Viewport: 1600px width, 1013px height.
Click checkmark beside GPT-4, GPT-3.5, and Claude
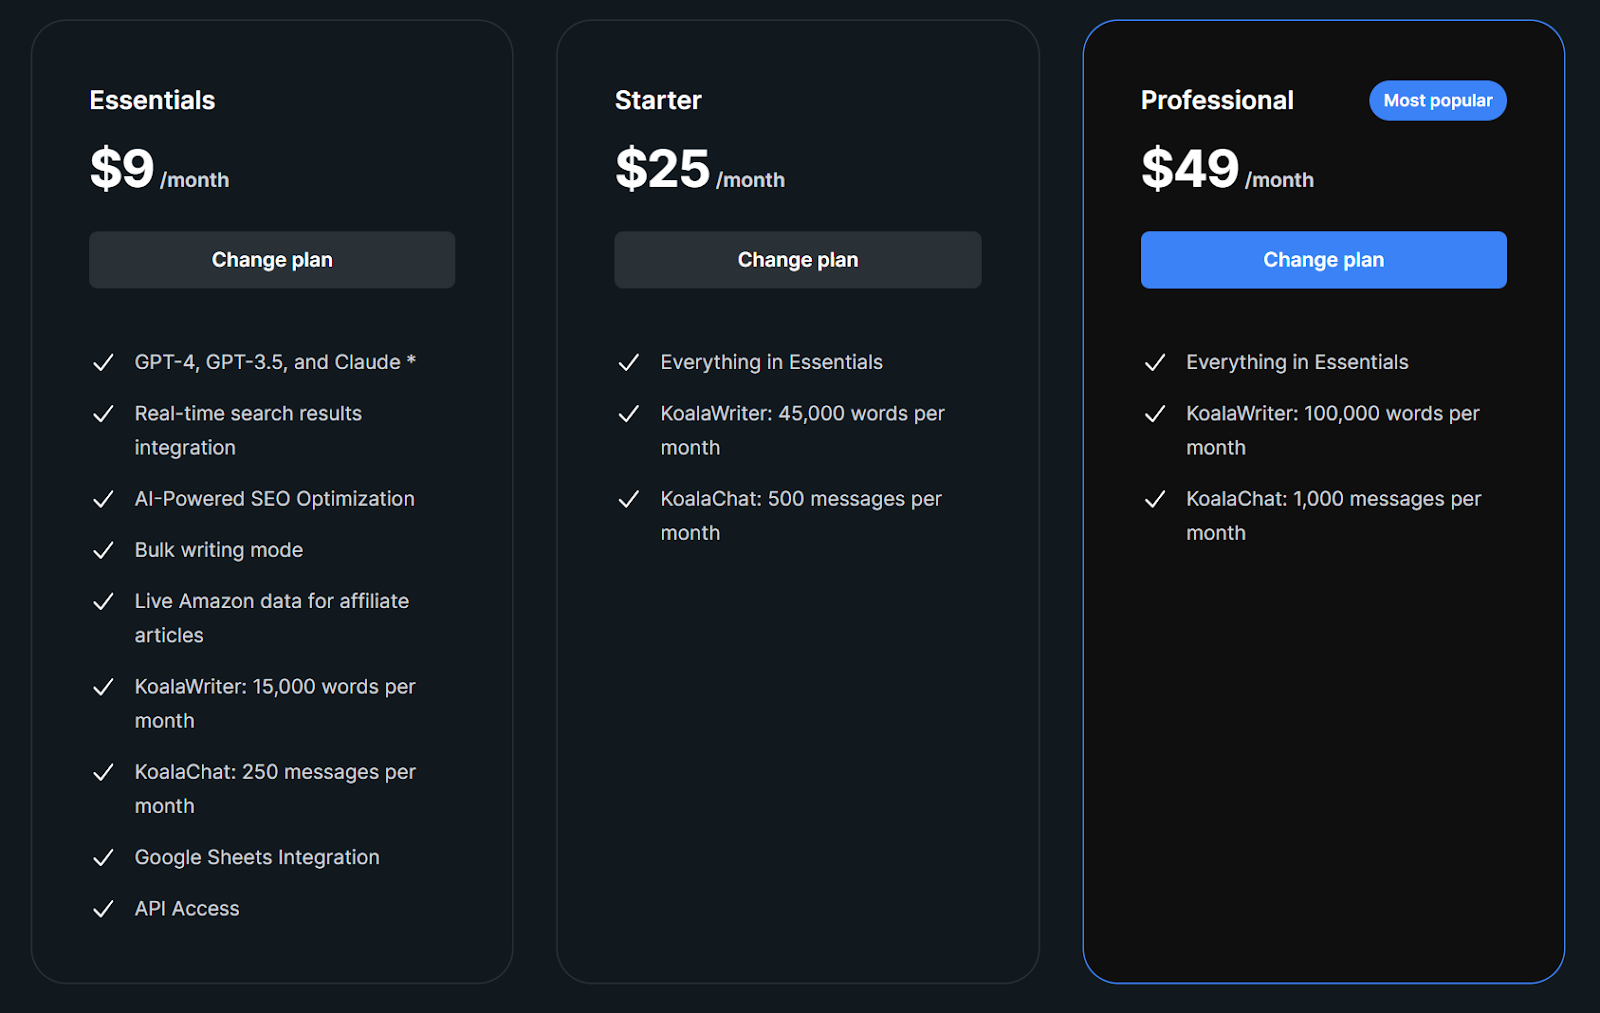103,363
